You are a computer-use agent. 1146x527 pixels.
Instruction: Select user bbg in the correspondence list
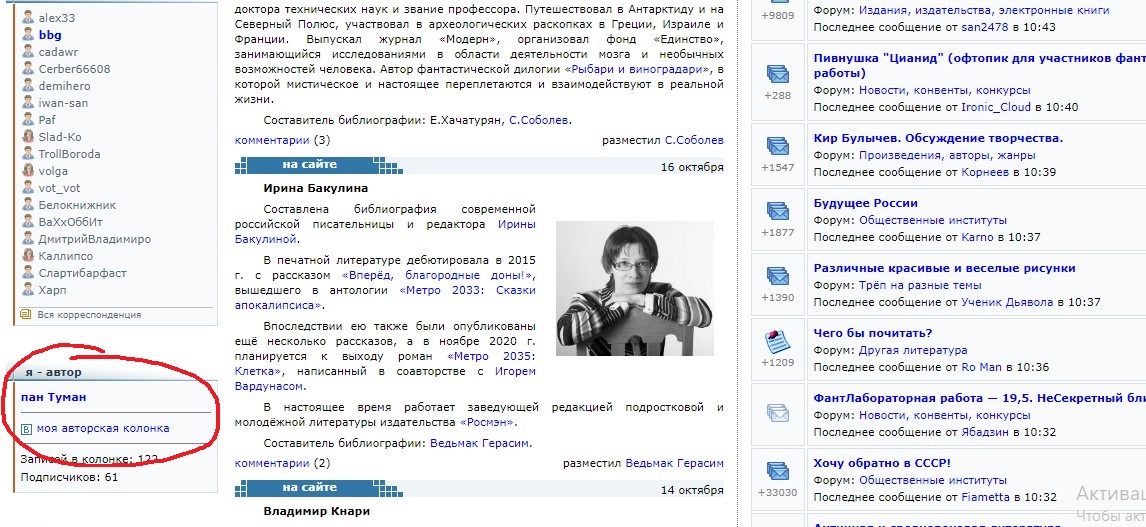pyautogui.click(x=50, y=35)
